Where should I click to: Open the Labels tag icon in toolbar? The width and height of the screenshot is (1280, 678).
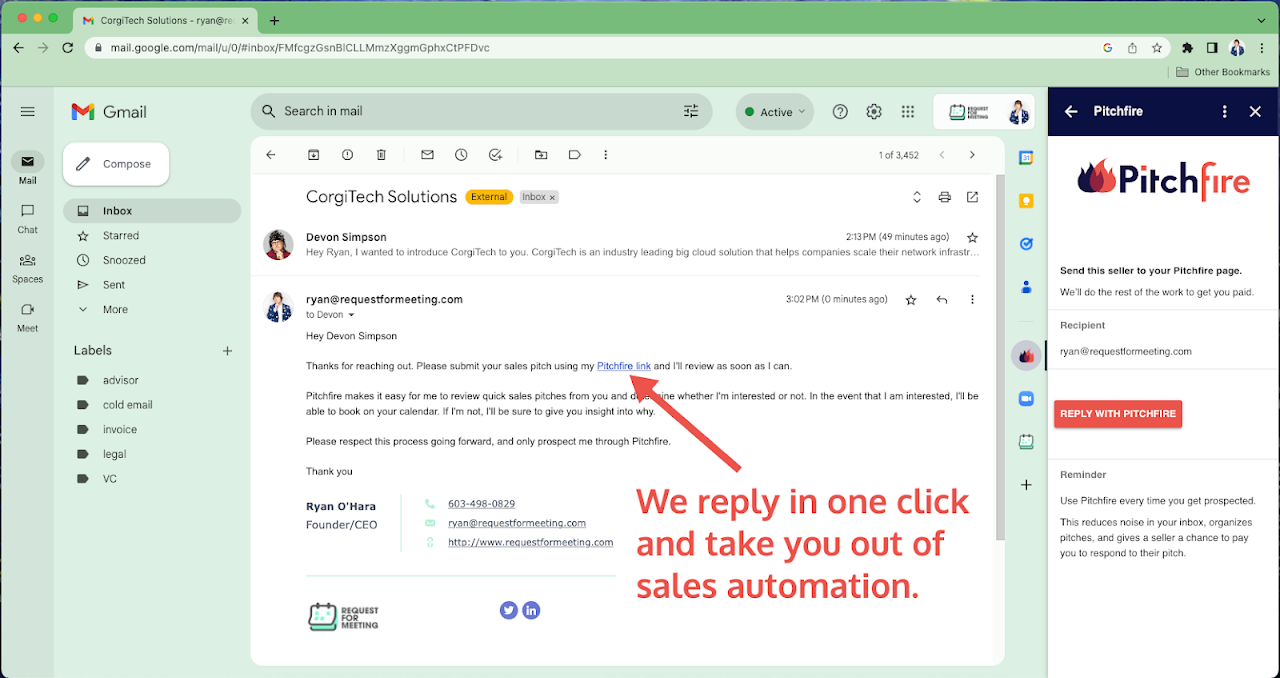[575, 155]
